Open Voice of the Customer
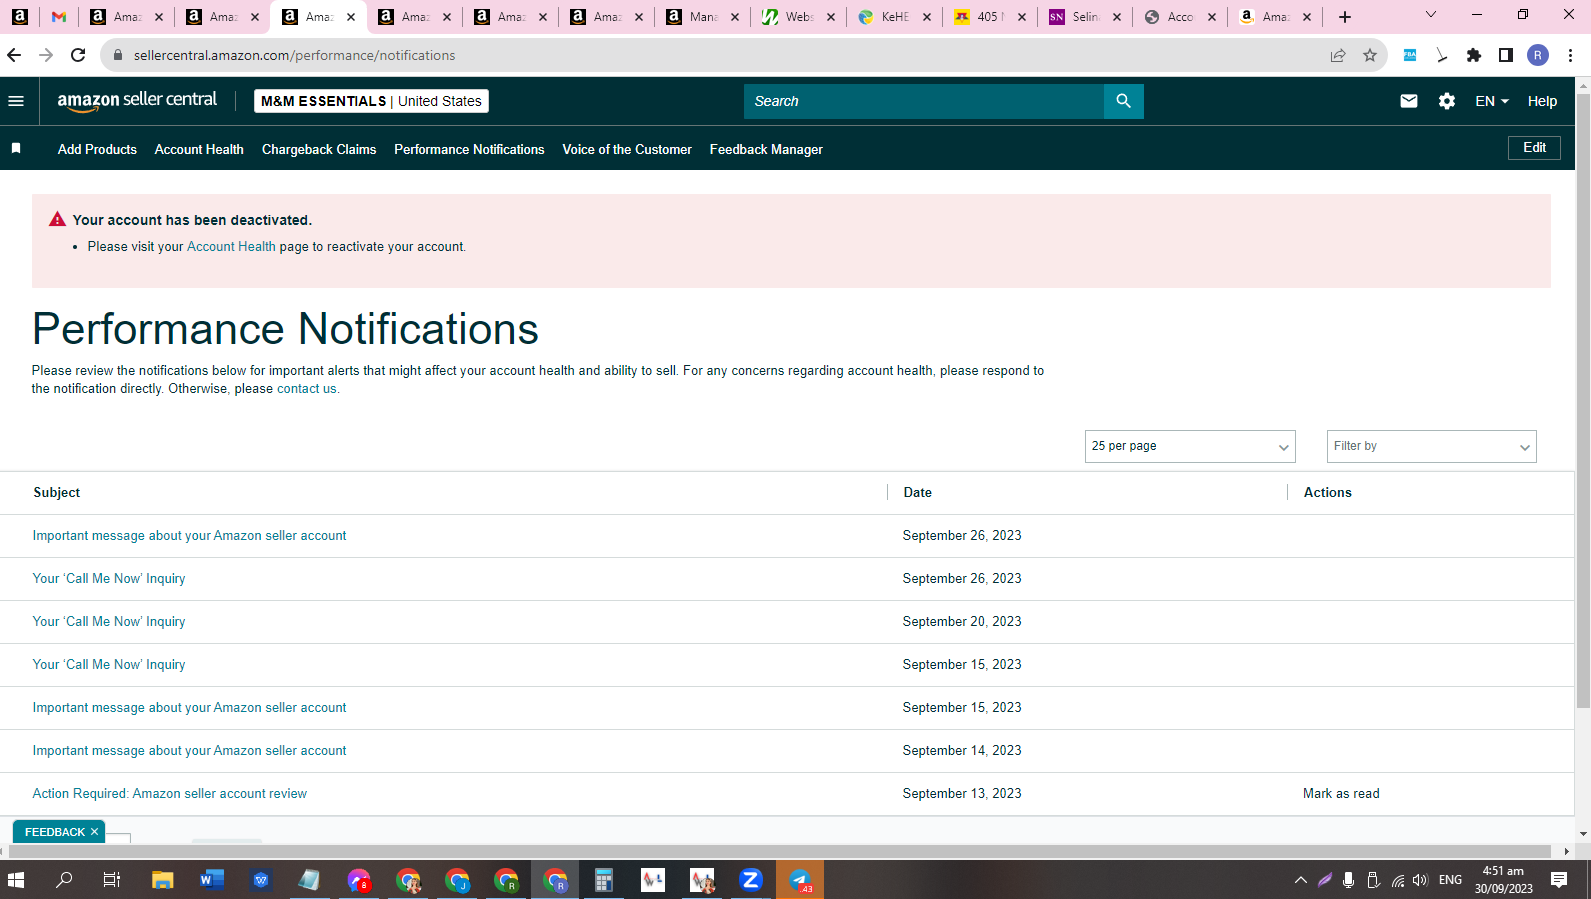Viewport: 1591px width, 899px height. click(627, 149)
